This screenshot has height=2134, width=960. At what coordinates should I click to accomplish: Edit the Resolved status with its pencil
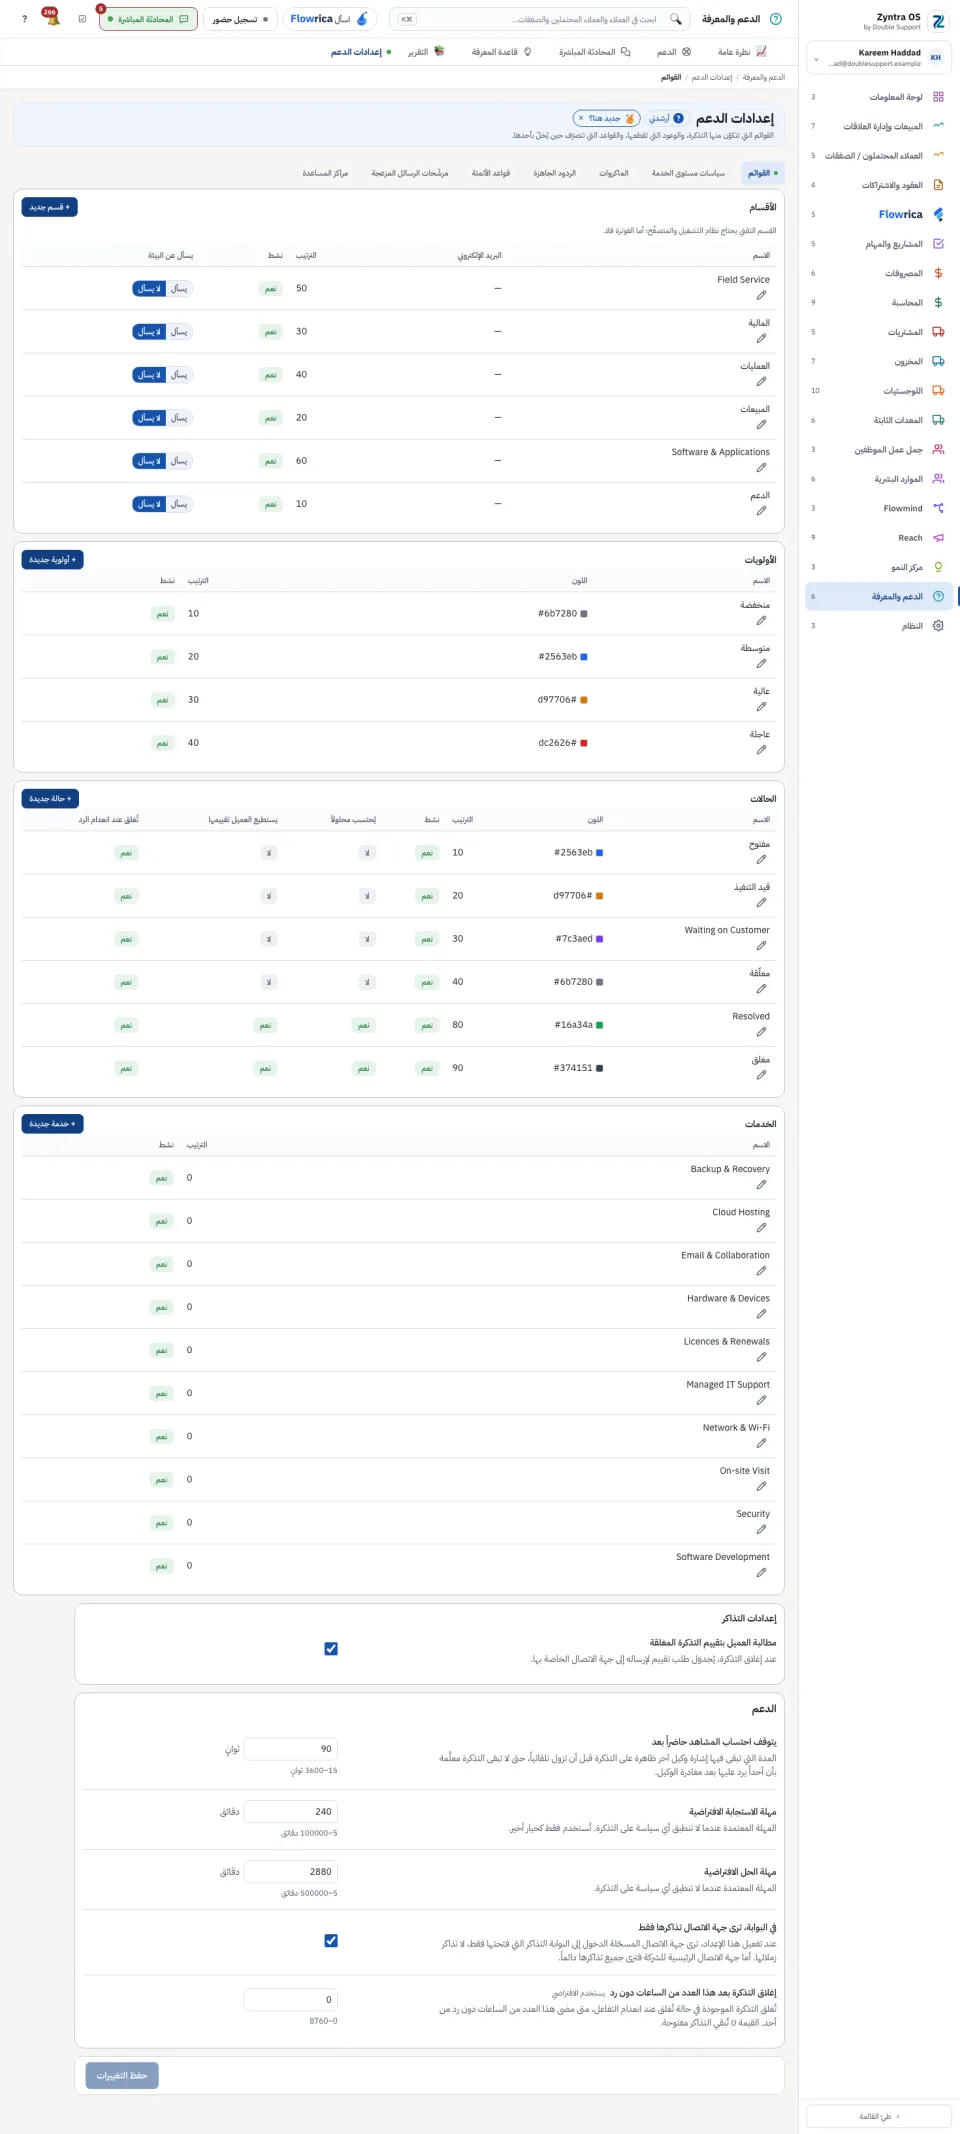click(x=761, y=1031)
